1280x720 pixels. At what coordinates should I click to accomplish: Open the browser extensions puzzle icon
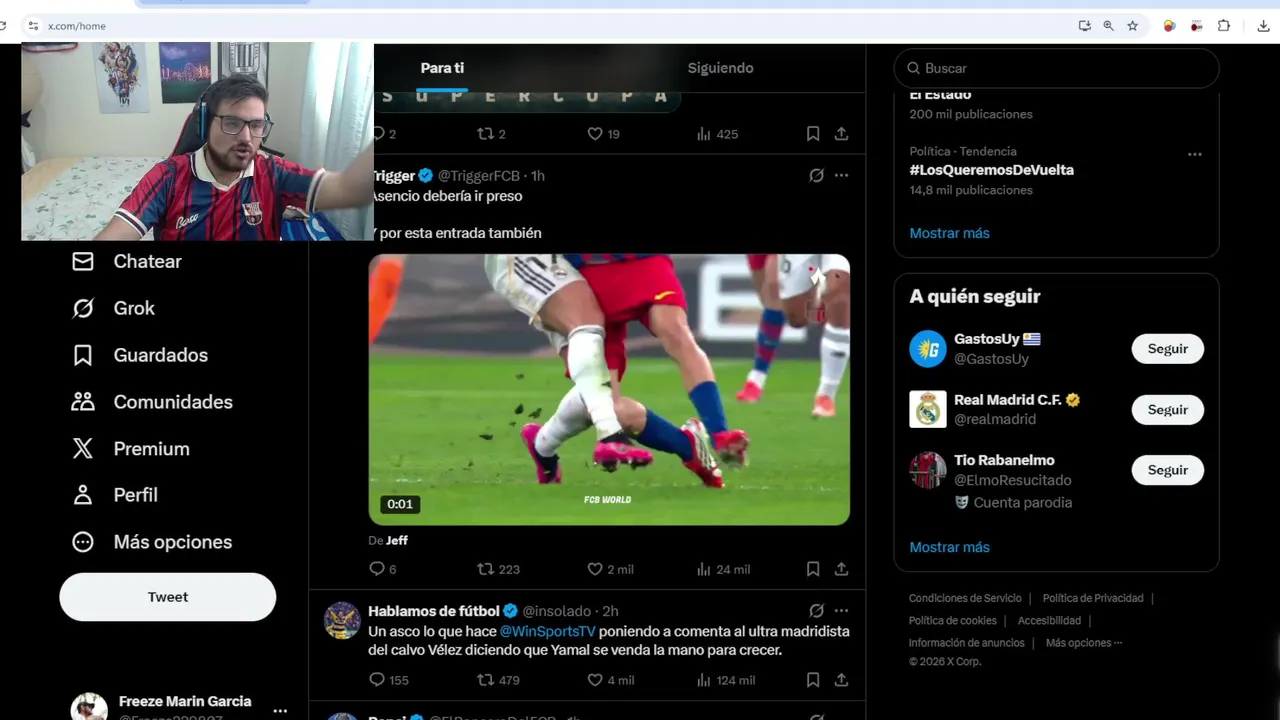pyautogui.click(x=1223, y=26)
